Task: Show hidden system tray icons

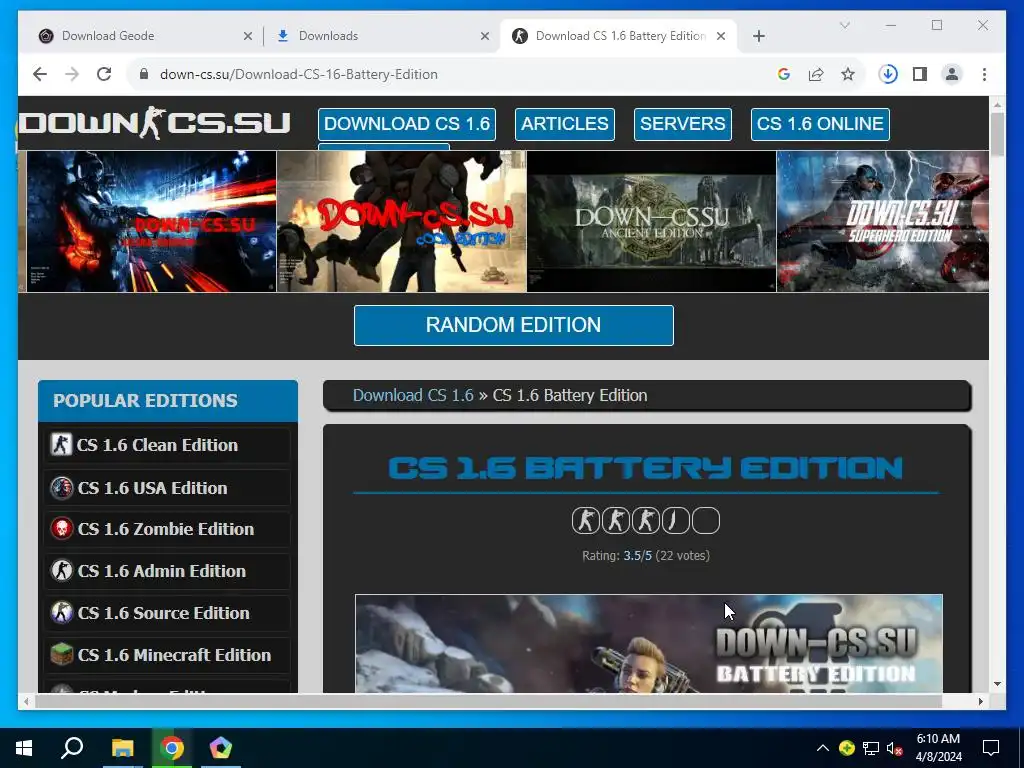Action: tap(823, 748)
